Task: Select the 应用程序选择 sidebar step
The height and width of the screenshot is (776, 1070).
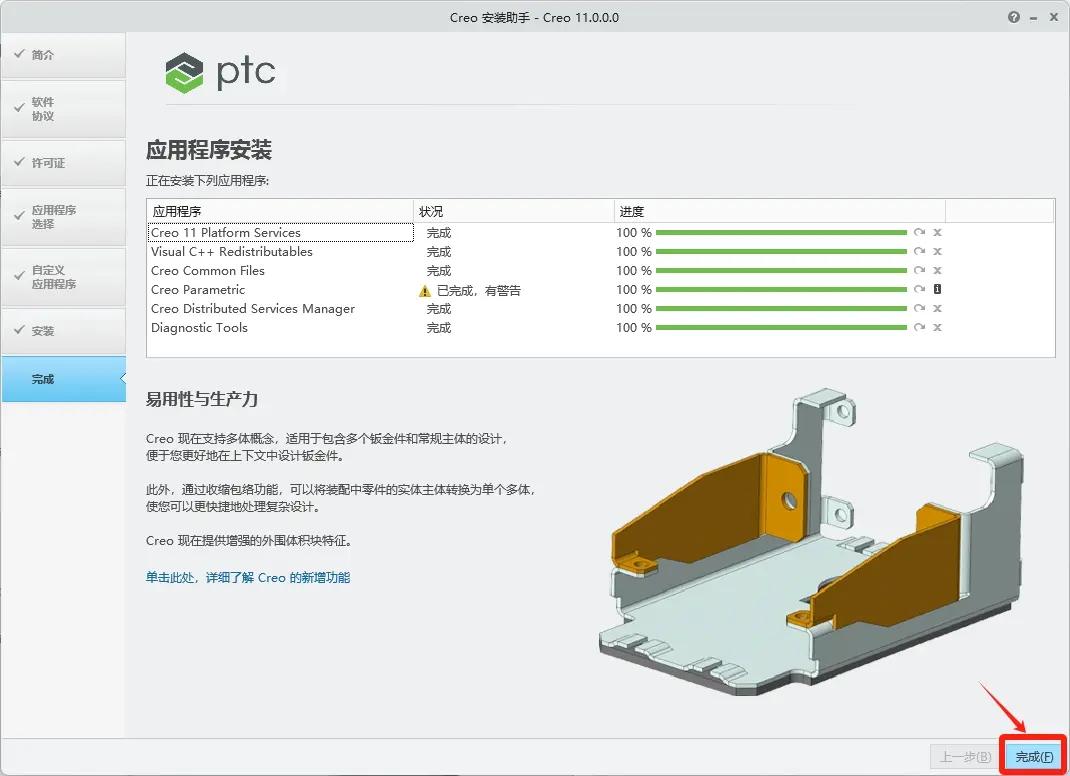Action: (63, 217)
